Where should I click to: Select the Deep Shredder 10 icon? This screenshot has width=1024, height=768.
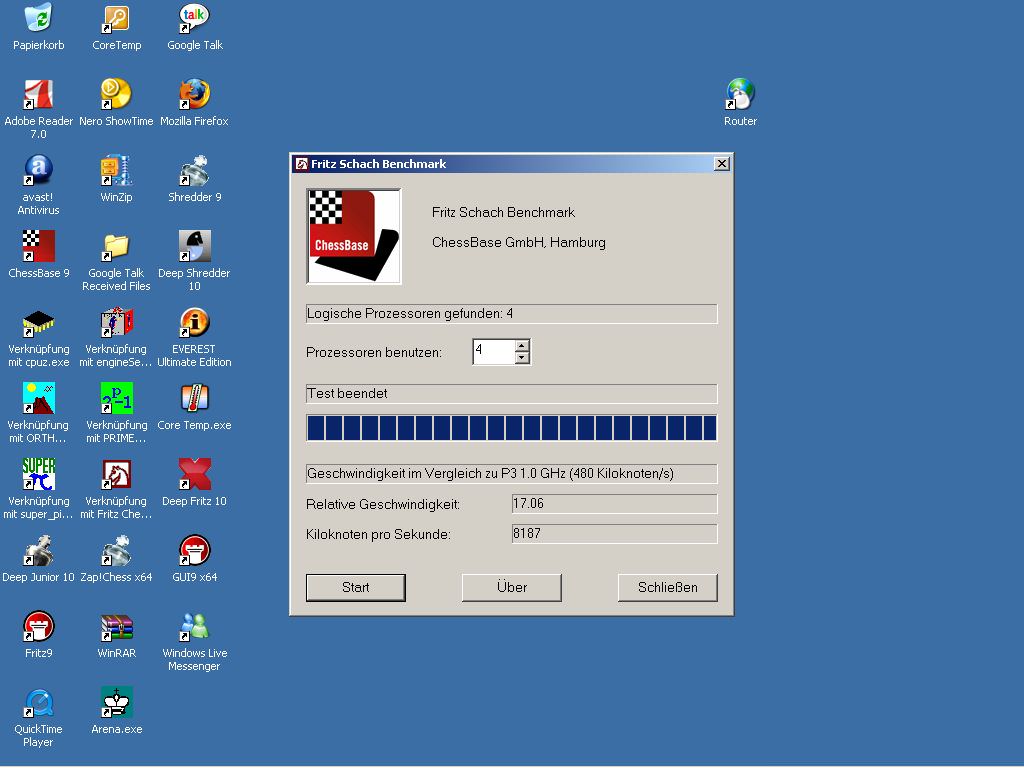(x=195, y=246)
